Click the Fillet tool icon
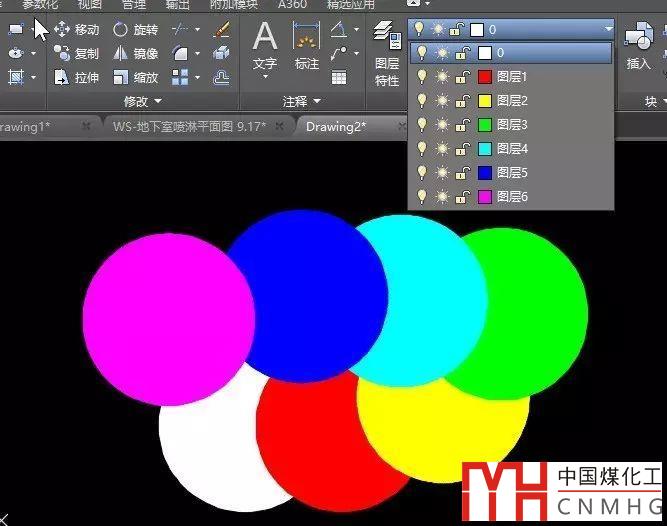667x526 pixels. click(180, 54)
